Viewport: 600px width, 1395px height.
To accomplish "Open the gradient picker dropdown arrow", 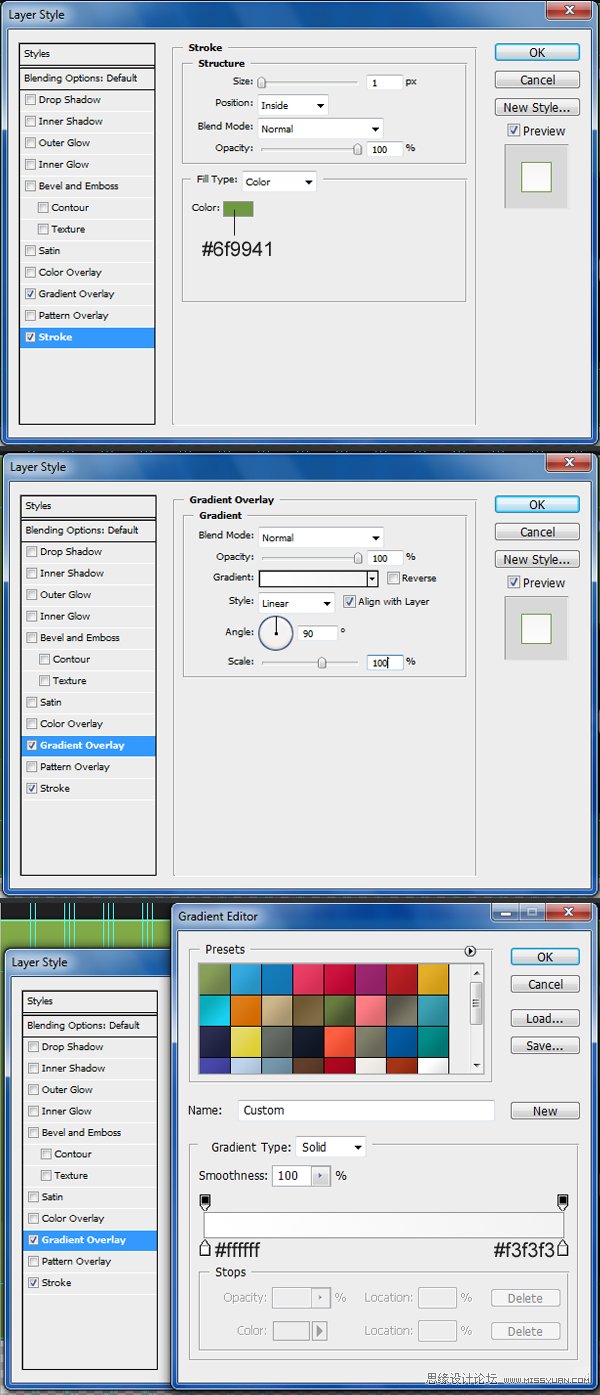I will coord(372,579).
